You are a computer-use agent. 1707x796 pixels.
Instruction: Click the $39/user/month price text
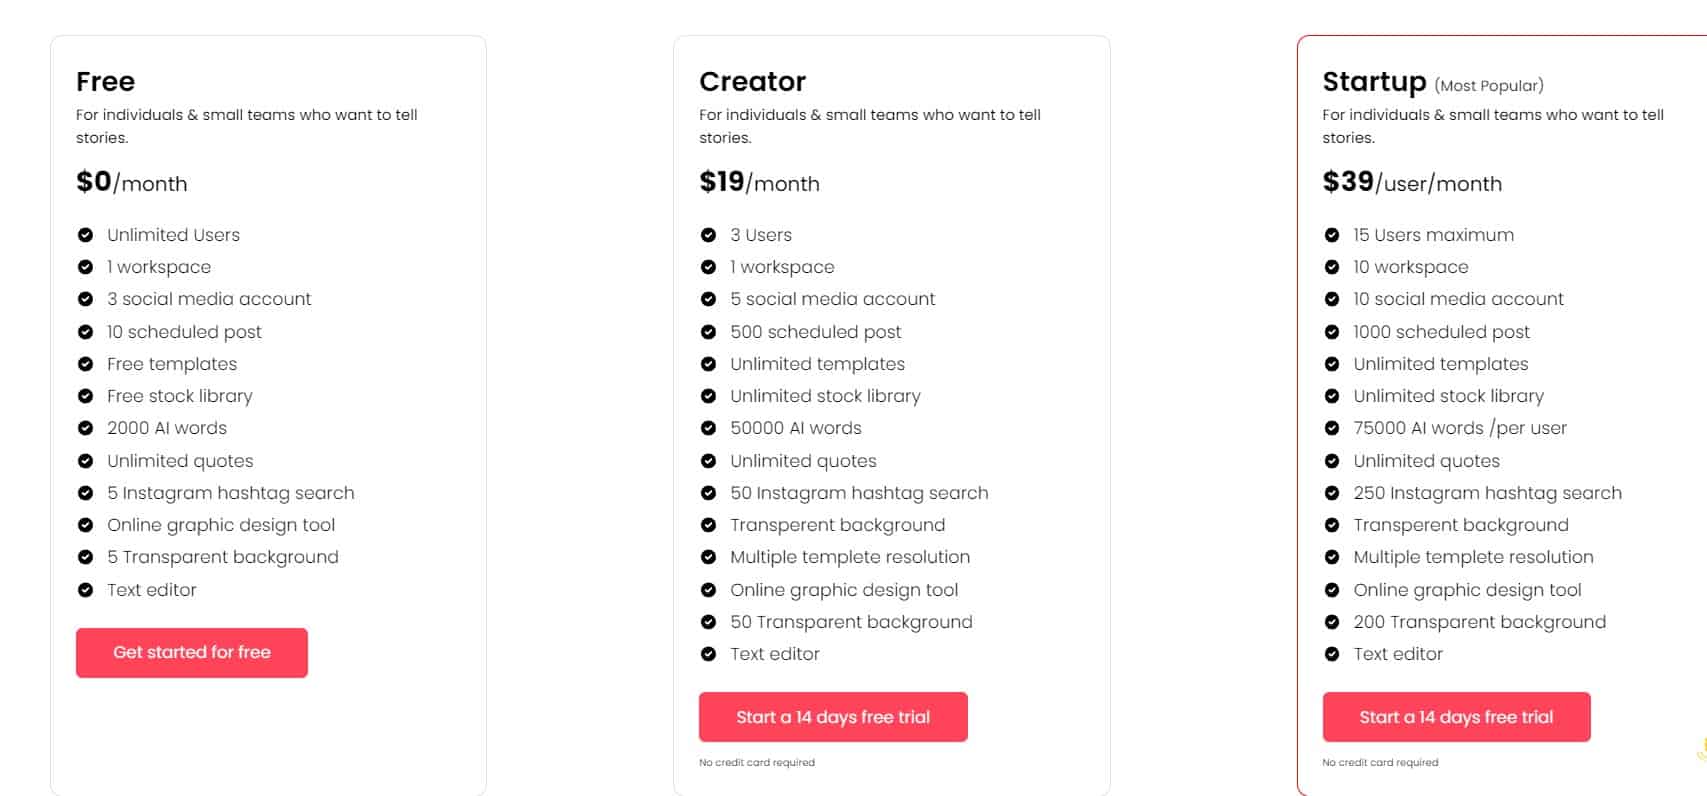(x=1412, y=183)
